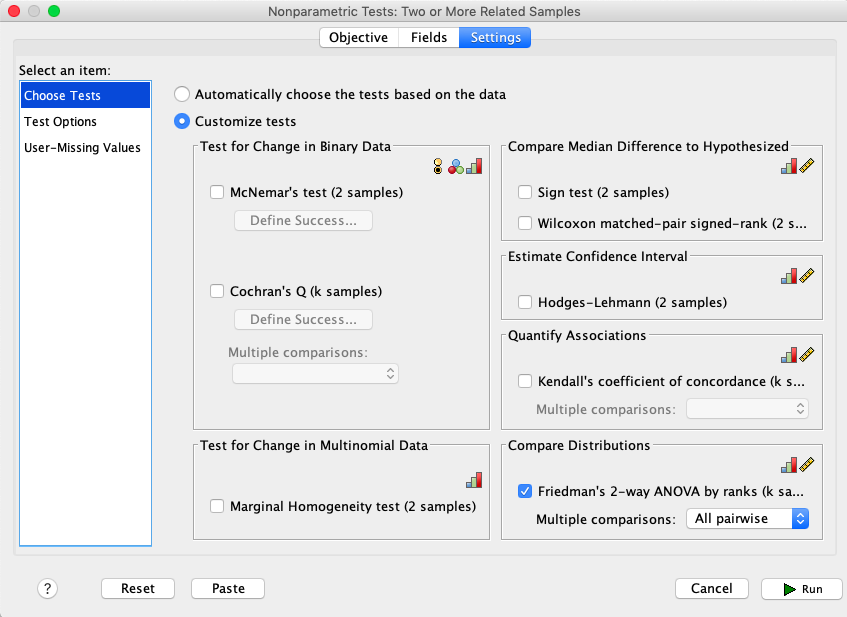
Task: Open Cochran's Q multiple comparisons dropdown
Action: pos(315,374)
